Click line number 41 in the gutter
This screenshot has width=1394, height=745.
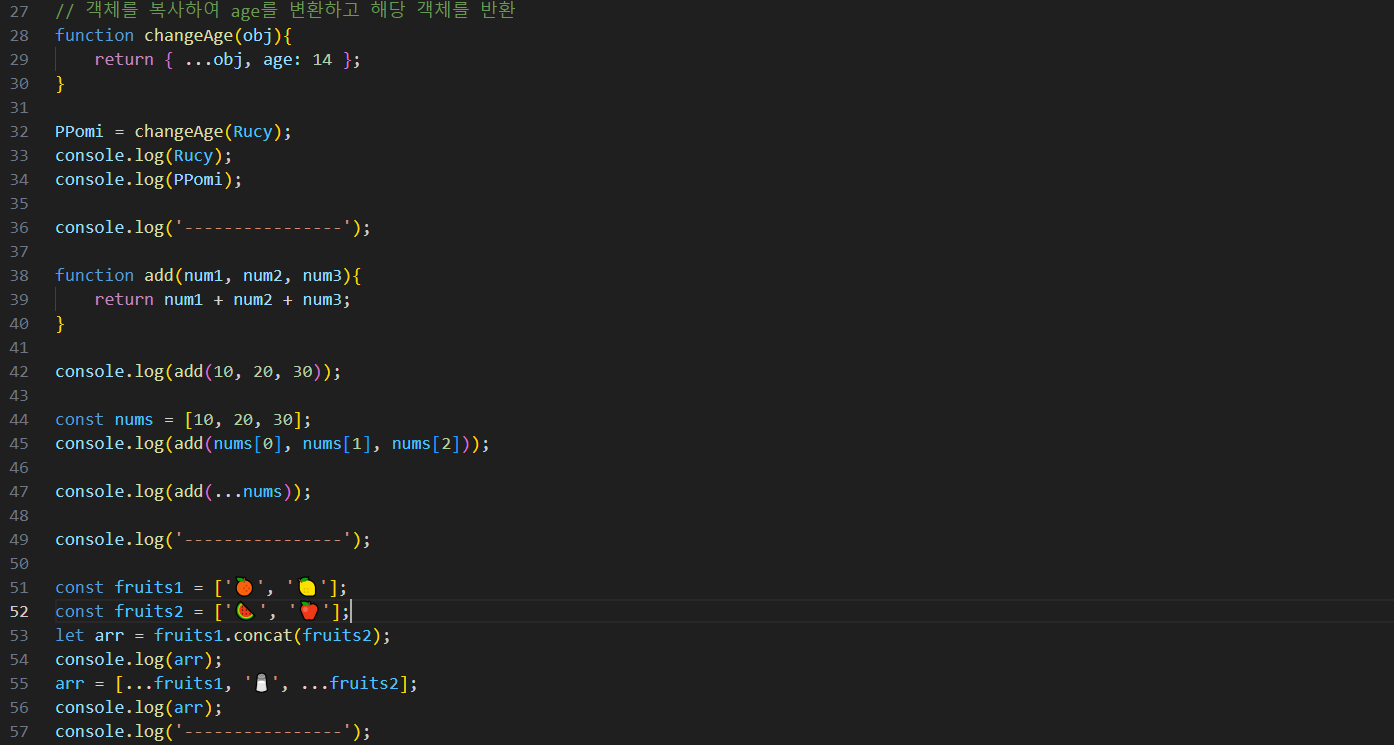(20, 347)
